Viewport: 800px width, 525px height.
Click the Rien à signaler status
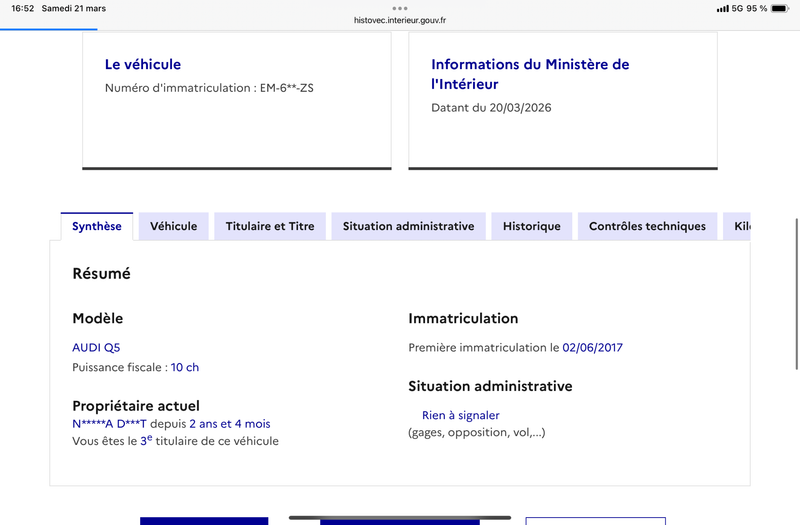460,415
